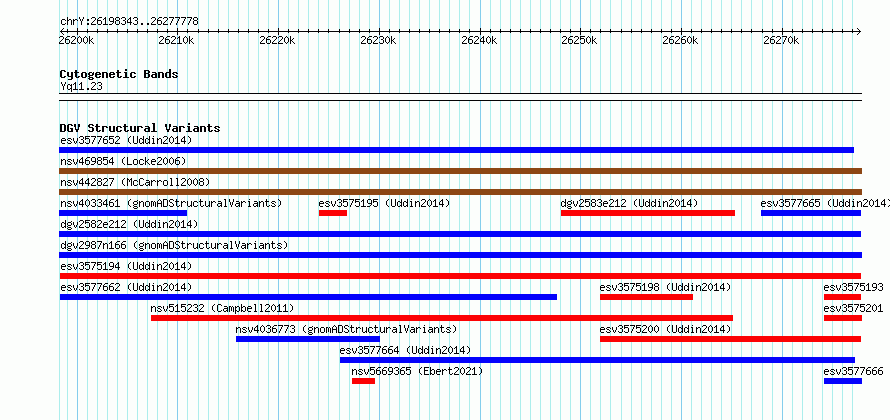Click the 26260k ruler mark
Screen dimensions: 890x420
(x=680, y=40)
